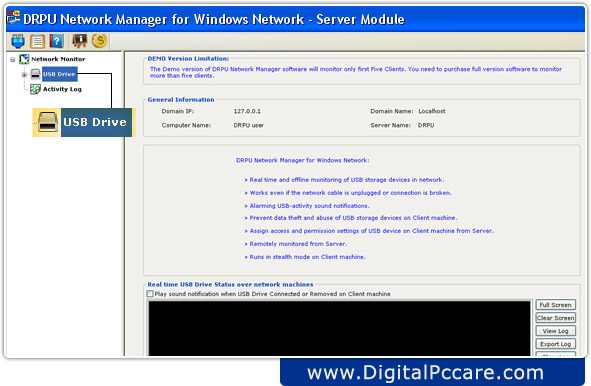Click the 'Domain IP:' label

coord(178,111)
